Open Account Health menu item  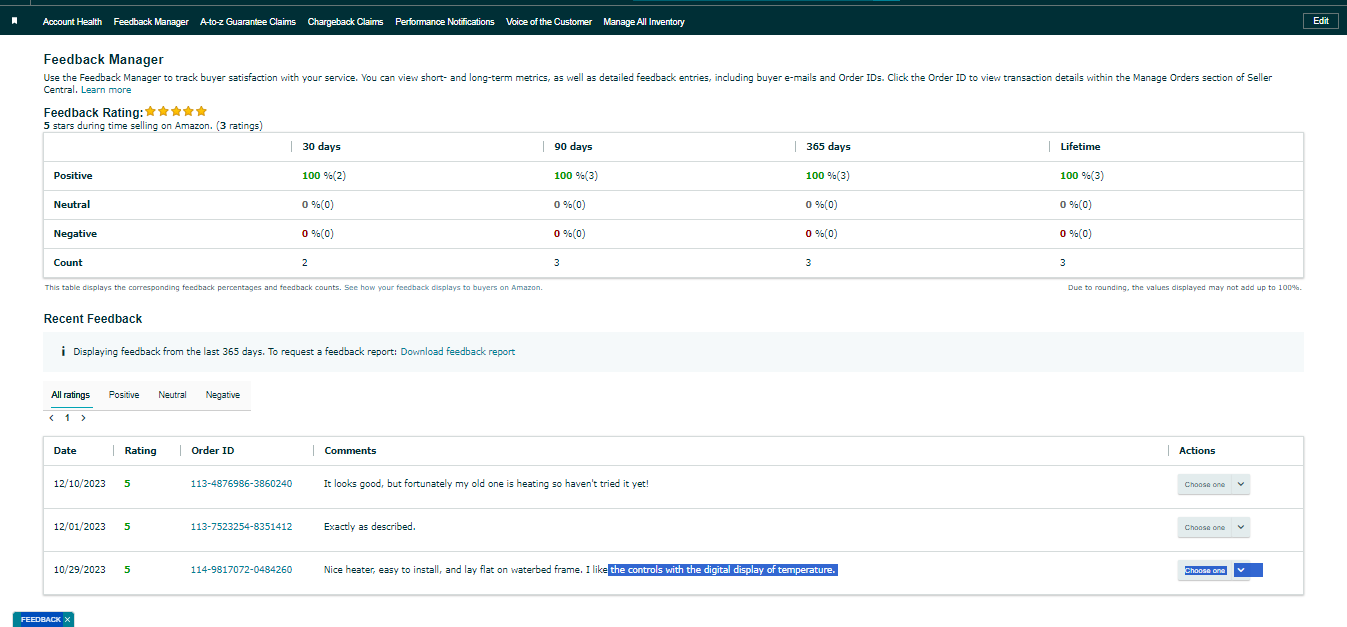(72, 22)
